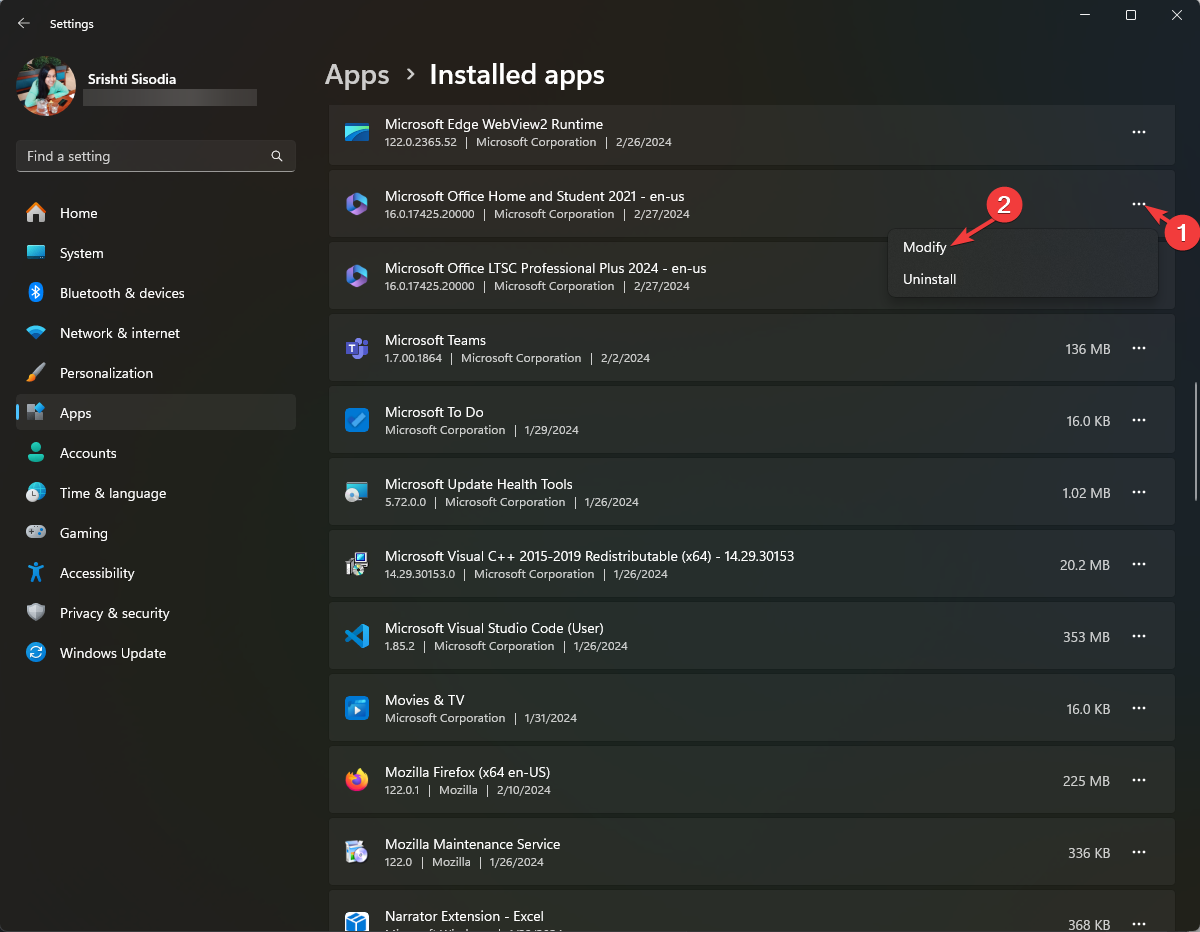The image size is (1200, 932).
Task: Click the Microsoft Teams app icon
Action: tap(357, 348)
